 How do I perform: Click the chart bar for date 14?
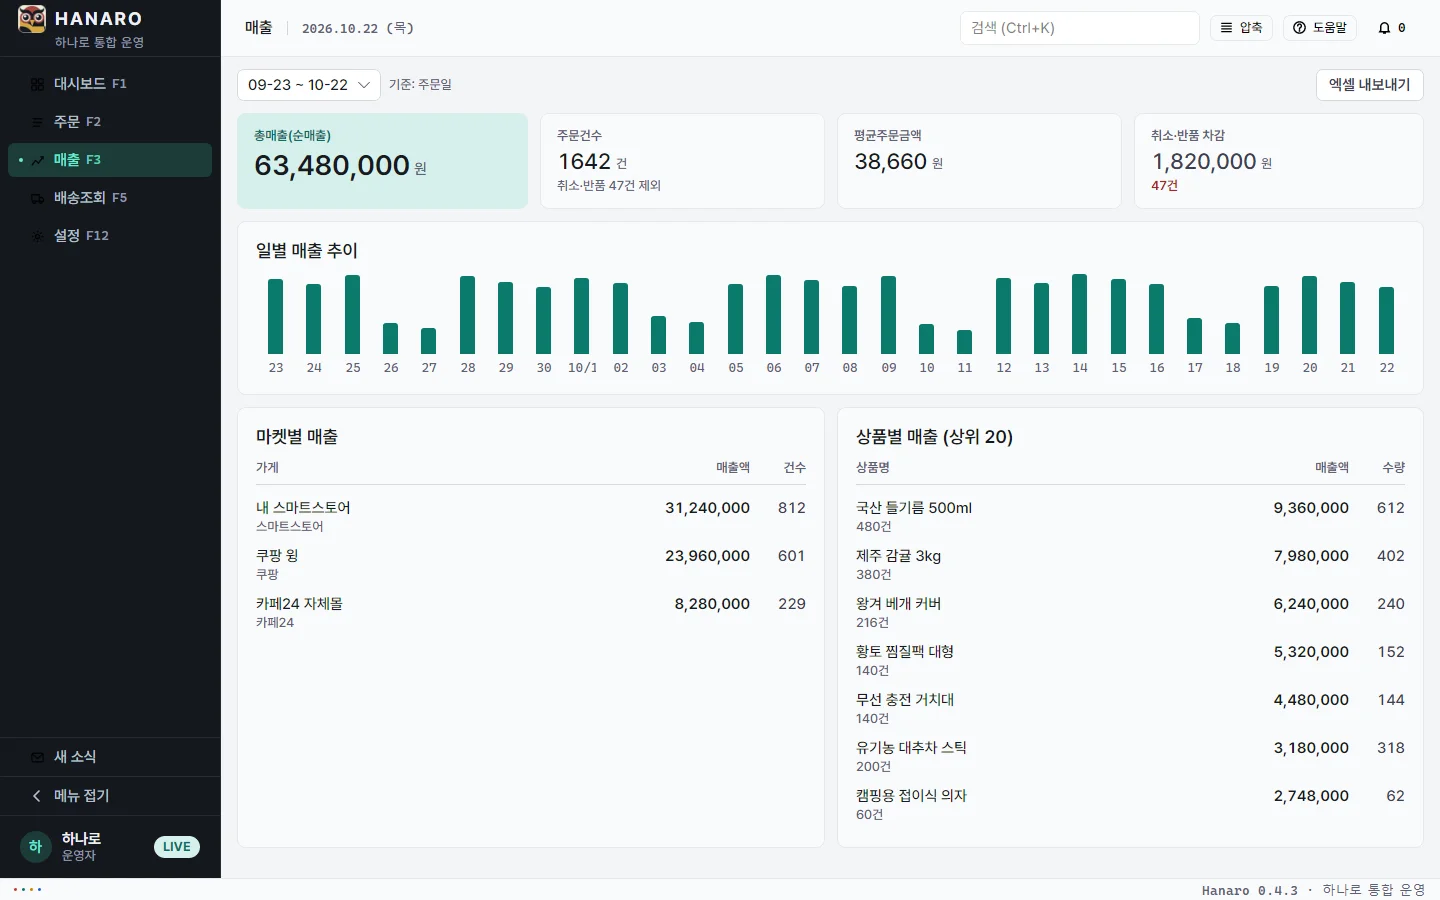[x=1080, y=314]
